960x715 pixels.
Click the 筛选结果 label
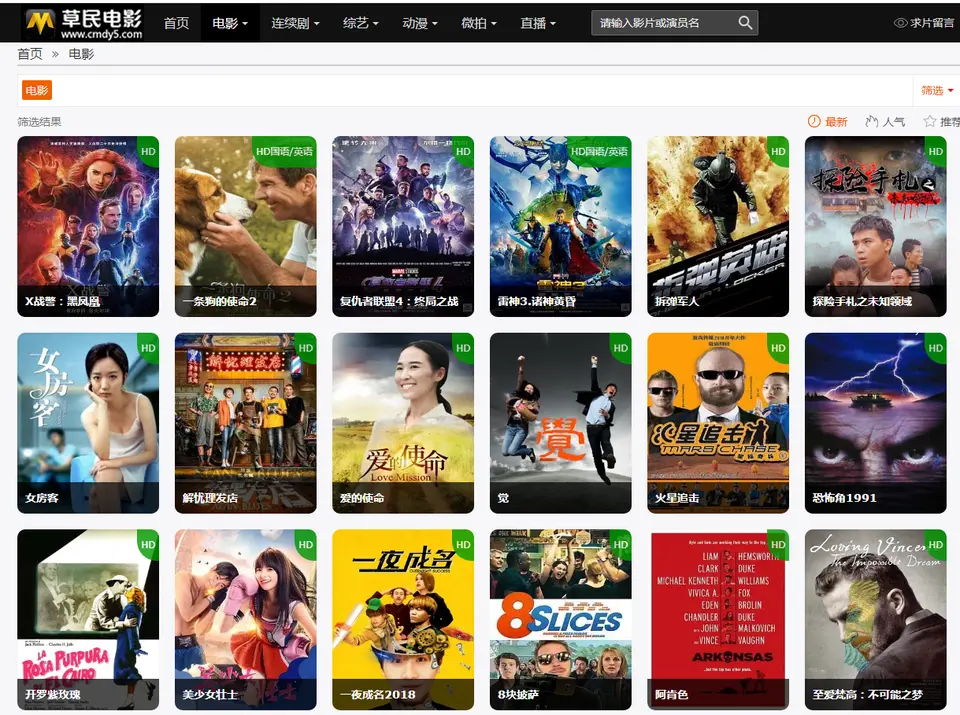pyautogui.click(x=39, y=122)
